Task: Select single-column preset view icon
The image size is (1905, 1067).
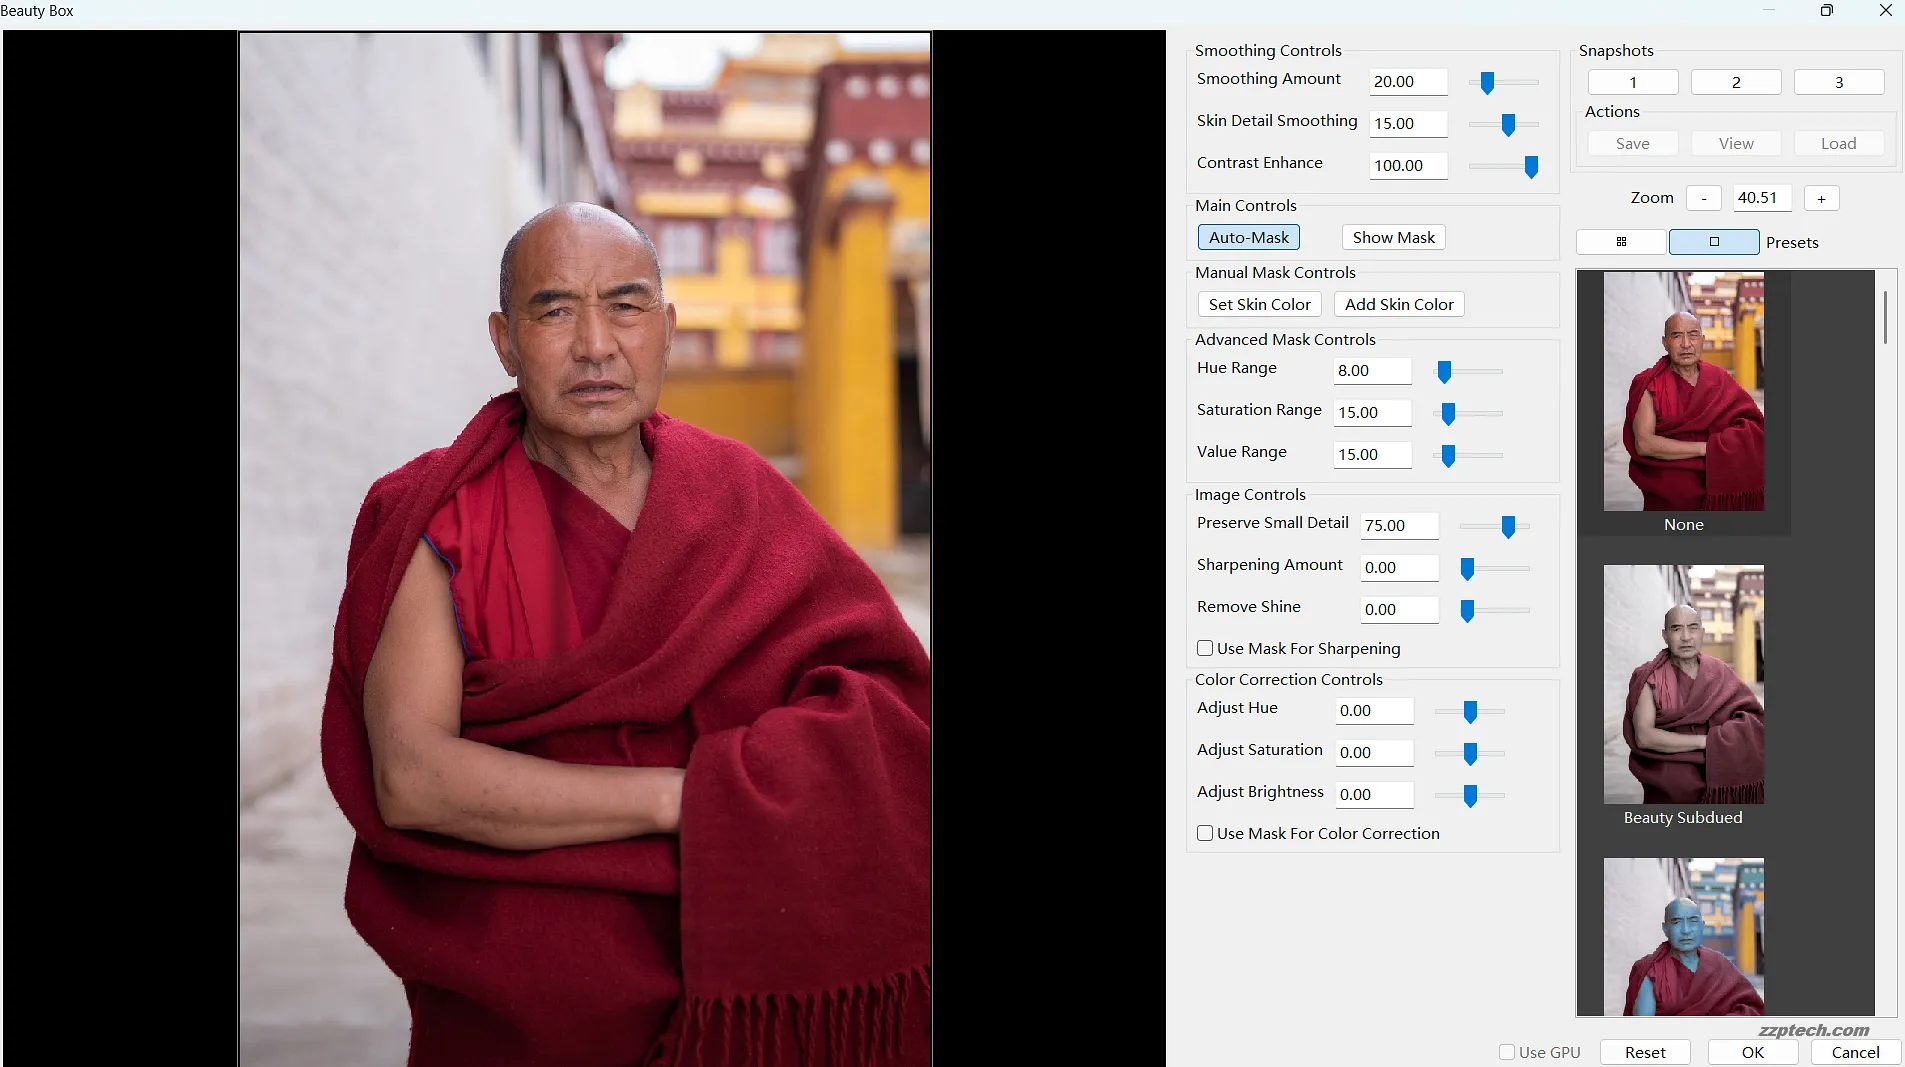Action: pyautogui.click(x=1713, y=242)
